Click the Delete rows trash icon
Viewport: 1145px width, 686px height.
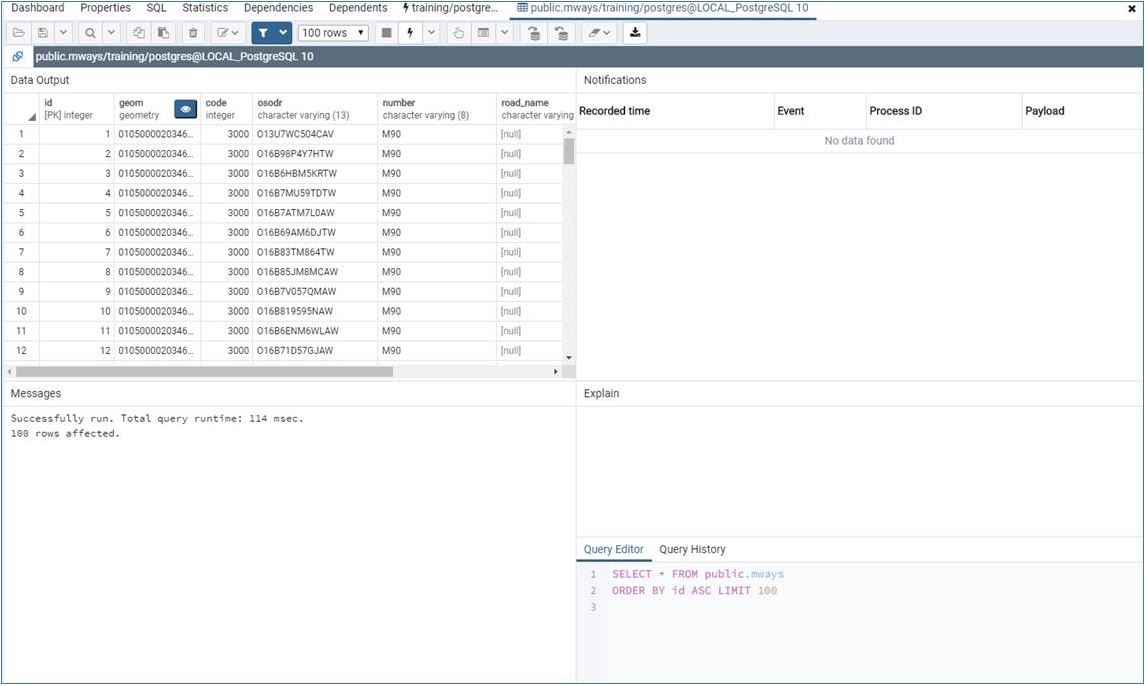click(193, 33)
